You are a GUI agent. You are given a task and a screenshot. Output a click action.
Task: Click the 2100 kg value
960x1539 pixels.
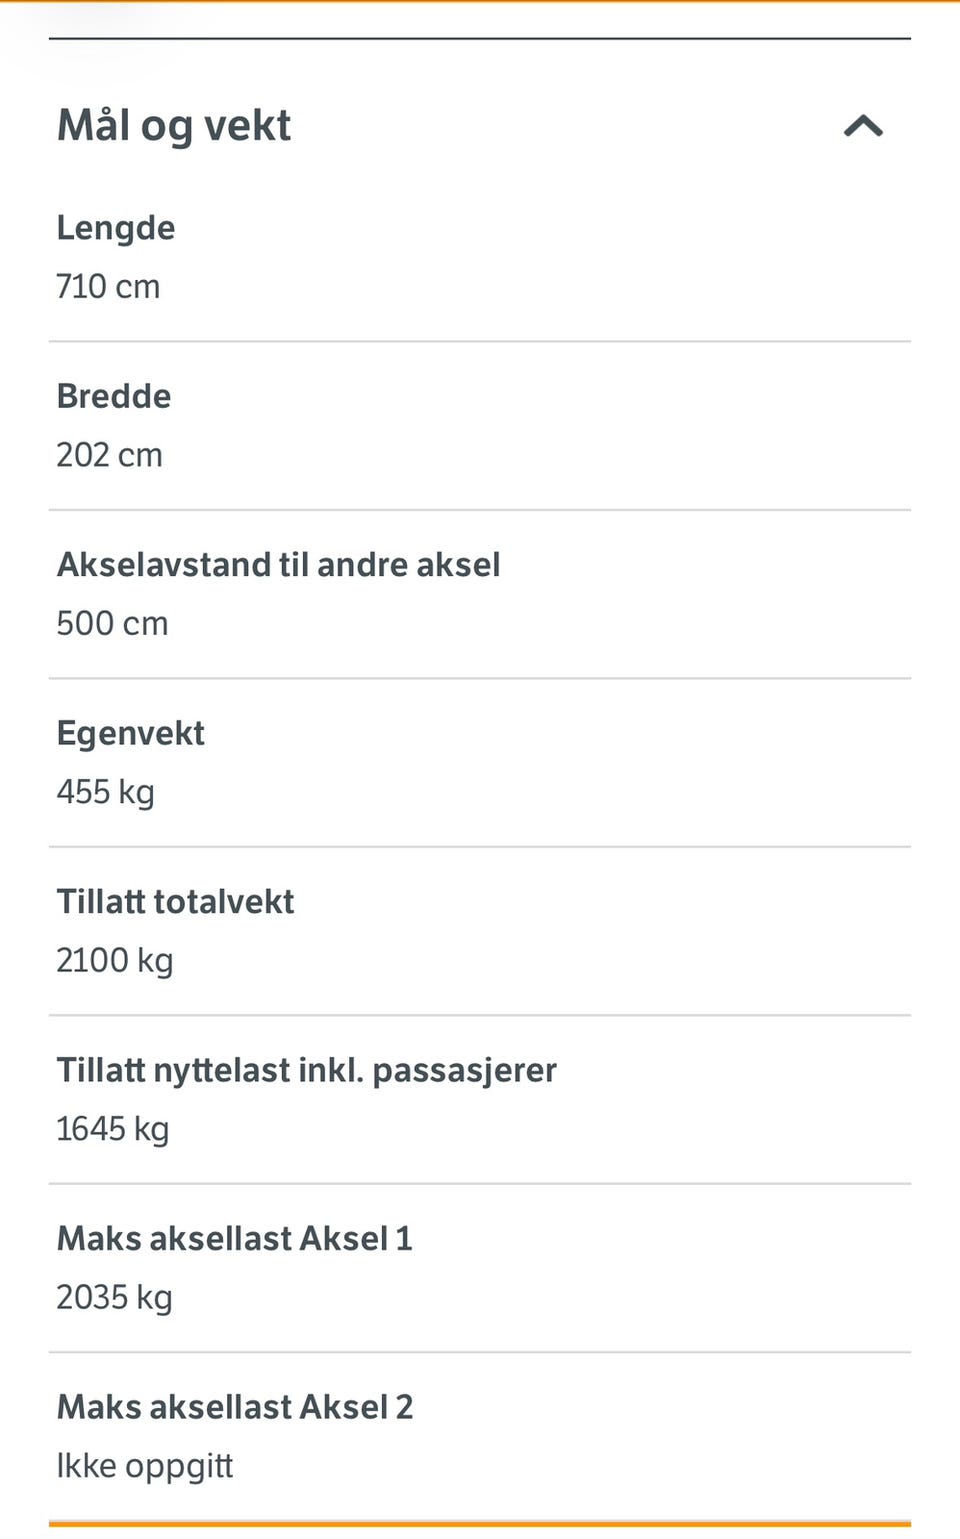(115, 961)
